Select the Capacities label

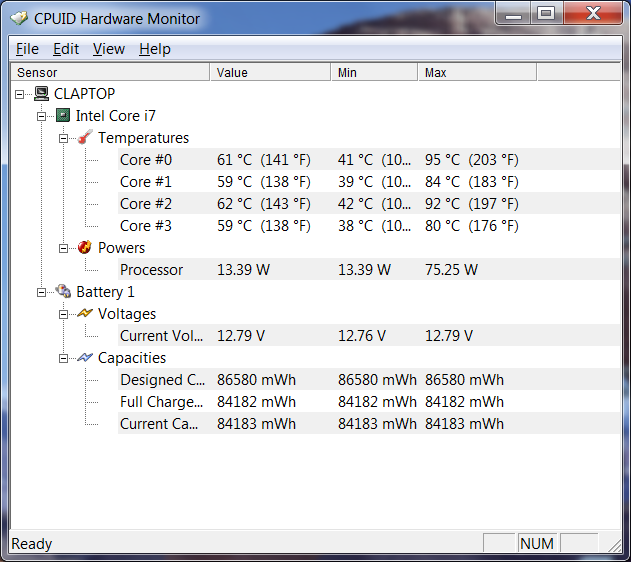[x=132, y=358]
